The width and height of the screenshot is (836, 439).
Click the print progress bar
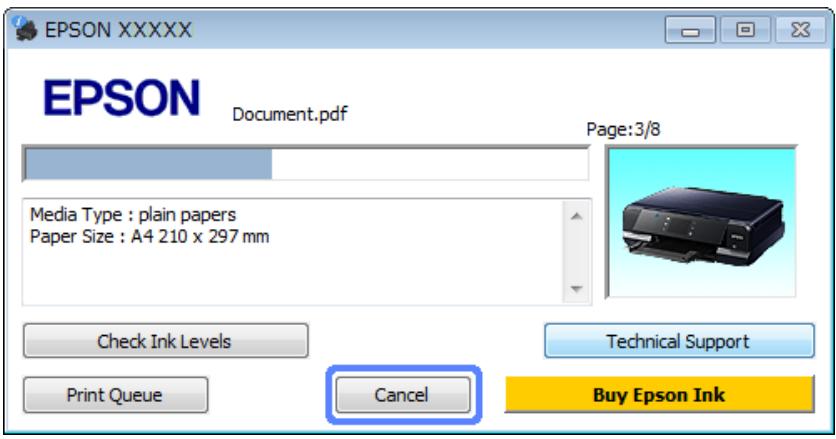pos(306,165)
